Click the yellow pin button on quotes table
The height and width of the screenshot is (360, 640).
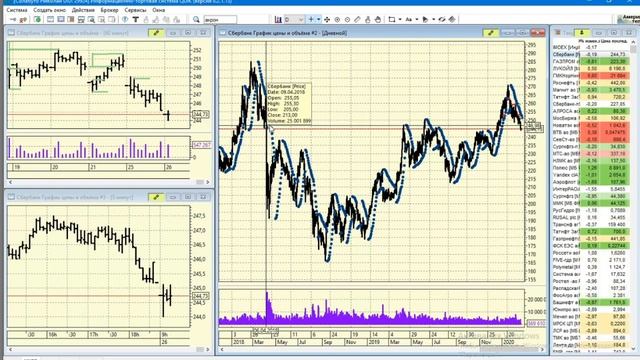pyautogui.click(x=582, y=33)
